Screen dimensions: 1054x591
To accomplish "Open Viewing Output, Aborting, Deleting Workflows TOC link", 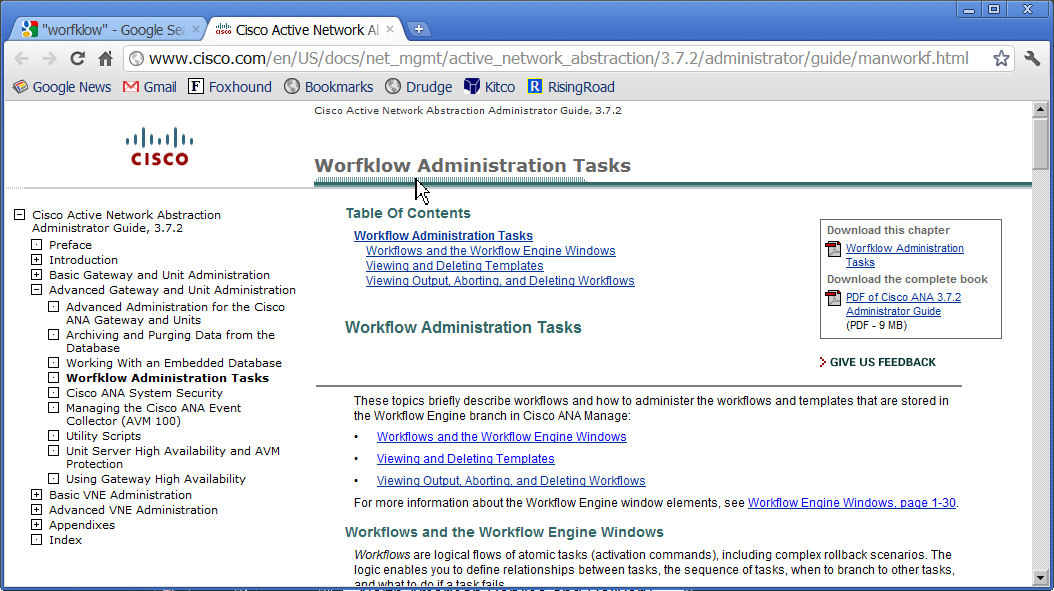I will click(500, 281).
